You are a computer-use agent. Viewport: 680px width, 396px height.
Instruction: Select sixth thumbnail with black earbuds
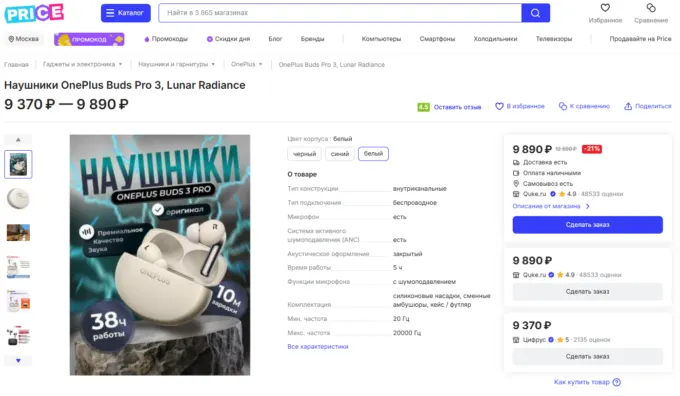coord(18,335)
